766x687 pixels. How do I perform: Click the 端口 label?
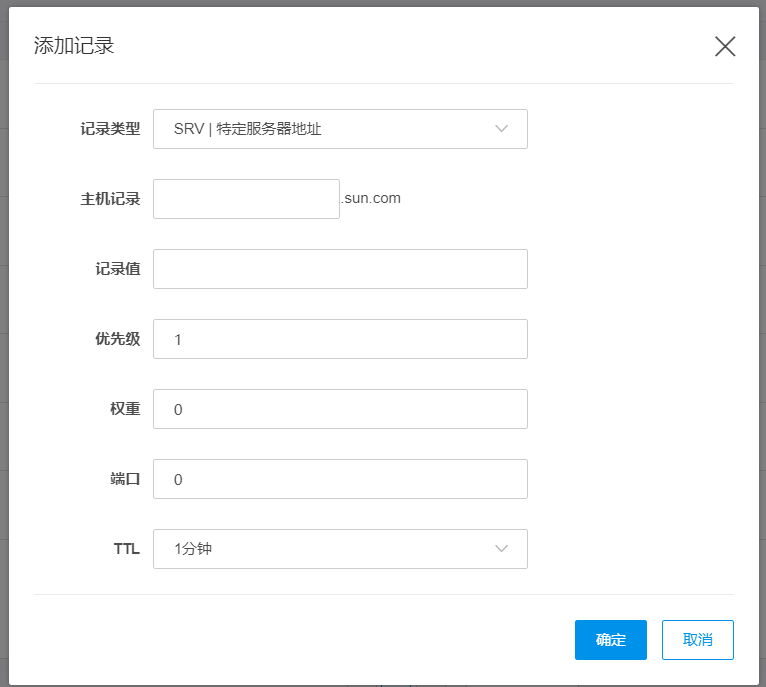pyautogui.click(x=124, y=479)
